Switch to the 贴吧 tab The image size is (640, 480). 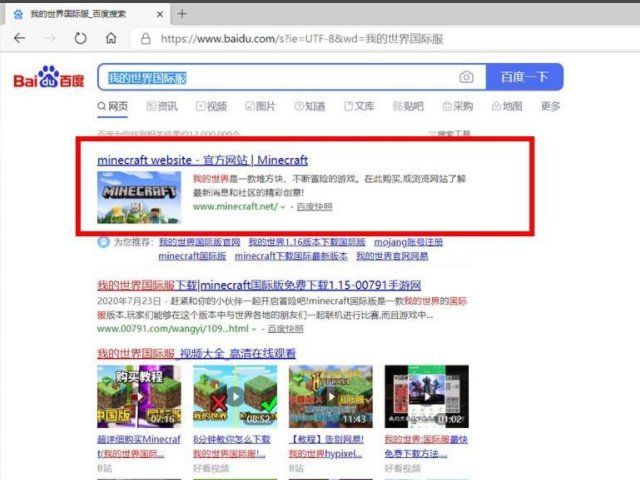(408, 107)
